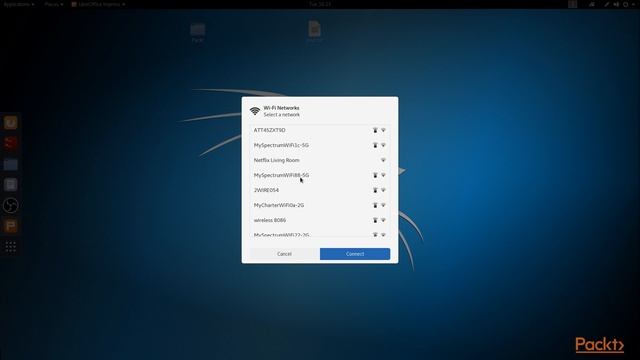Select the MyCharterWiFi0a-2G network
Screen dimensions: 640x360
(x=320, y=205)
